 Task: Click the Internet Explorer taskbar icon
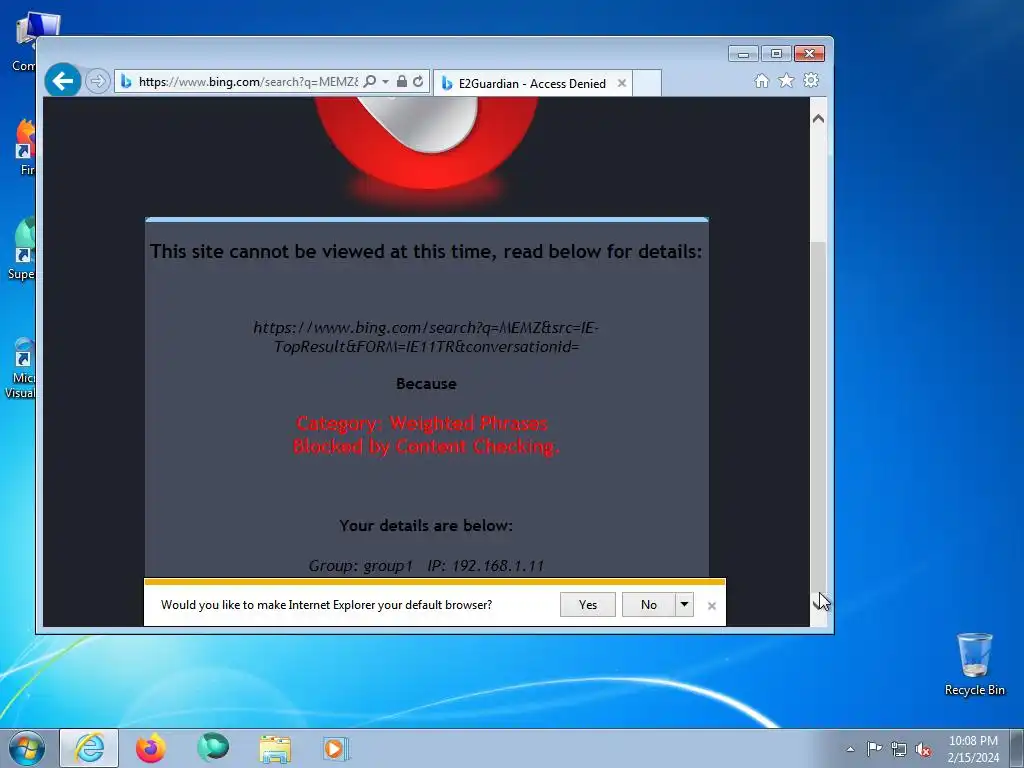tap(89, 748)
